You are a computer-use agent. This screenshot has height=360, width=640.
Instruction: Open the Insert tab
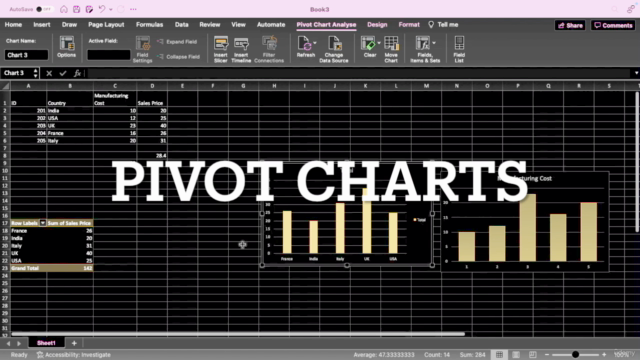pyautogui.click(x=42, y=24)
